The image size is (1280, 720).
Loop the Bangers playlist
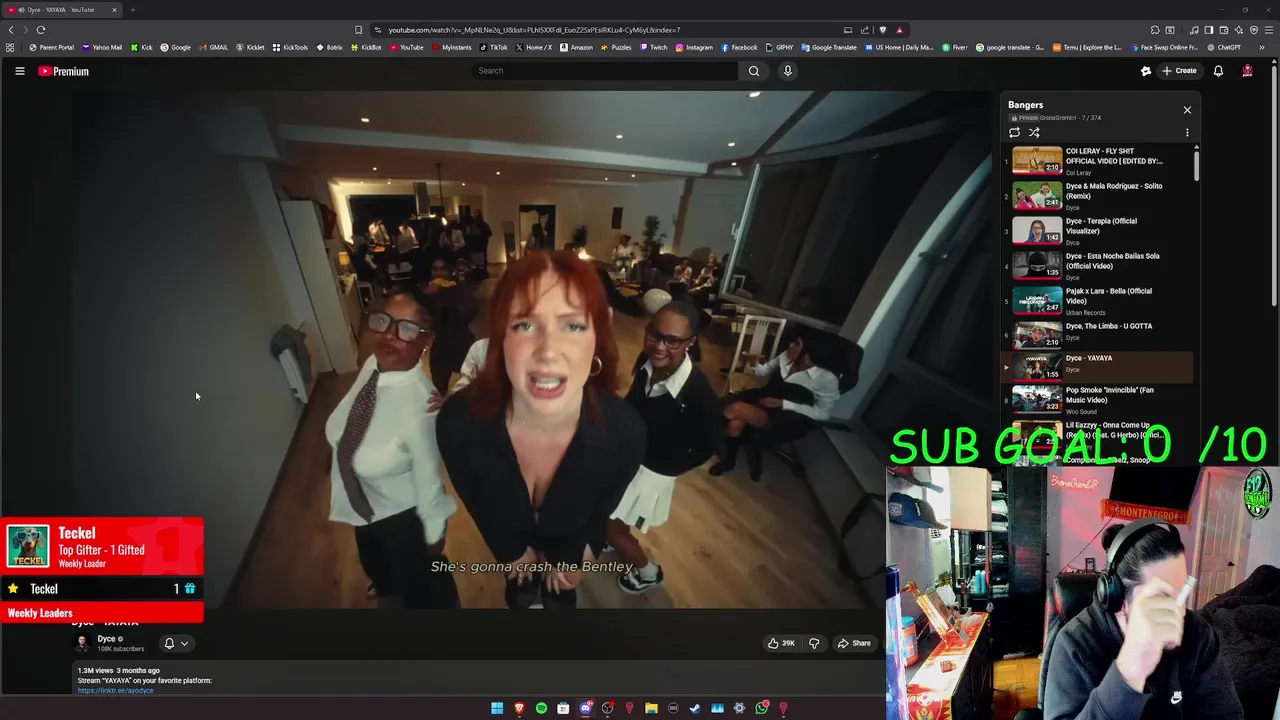click(x=1014, y=132)
